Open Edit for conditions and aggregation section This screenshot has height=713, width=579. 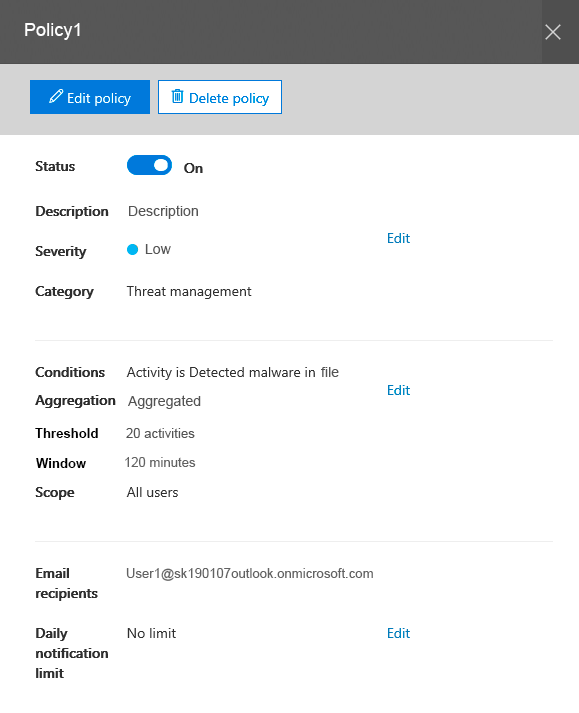[x=398, y=390]
